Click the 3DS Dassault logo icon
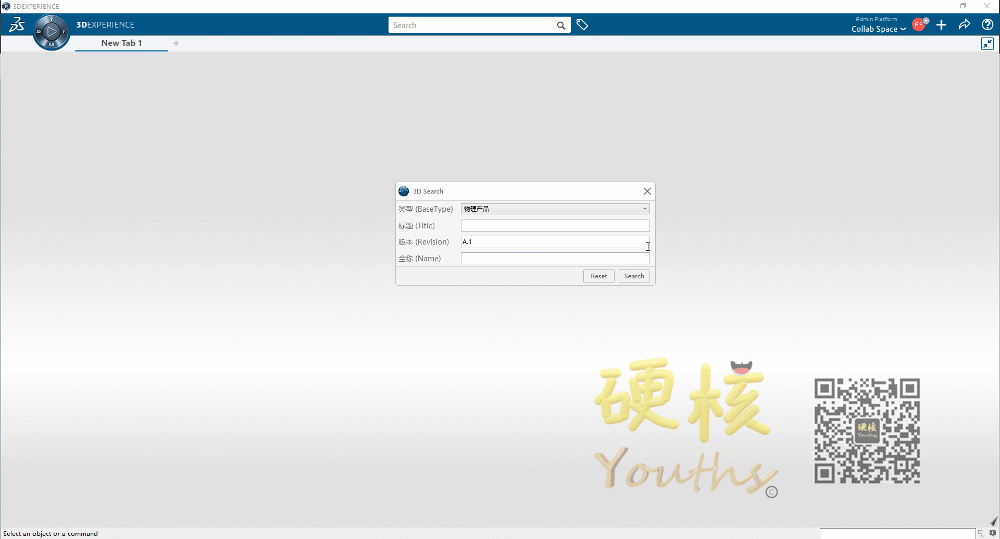Screen dimensions: 1000x539 pos(16,25)
